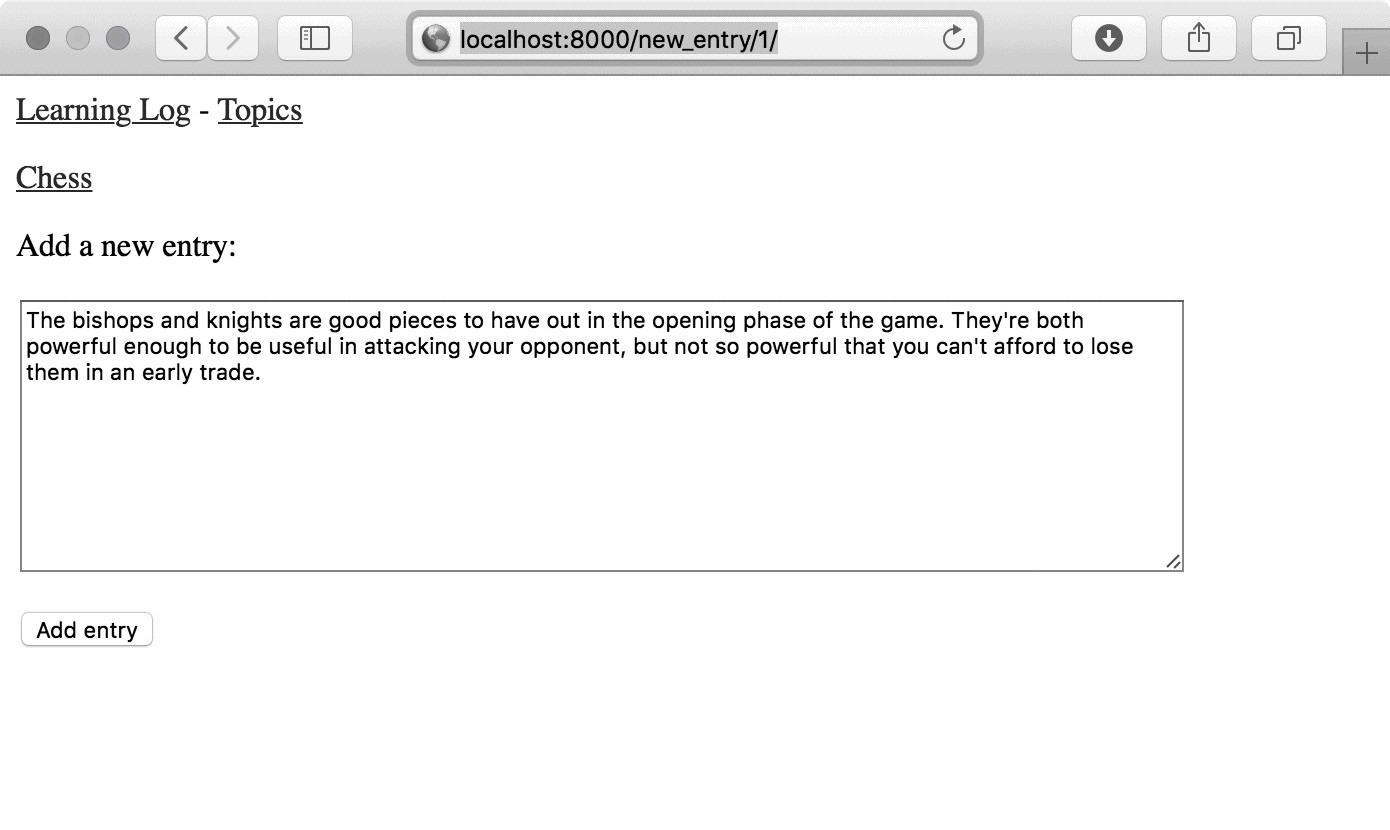Screen dimensions: 1390x830
Task: Go back to the previous page
Action: click(x=182, y=38)
